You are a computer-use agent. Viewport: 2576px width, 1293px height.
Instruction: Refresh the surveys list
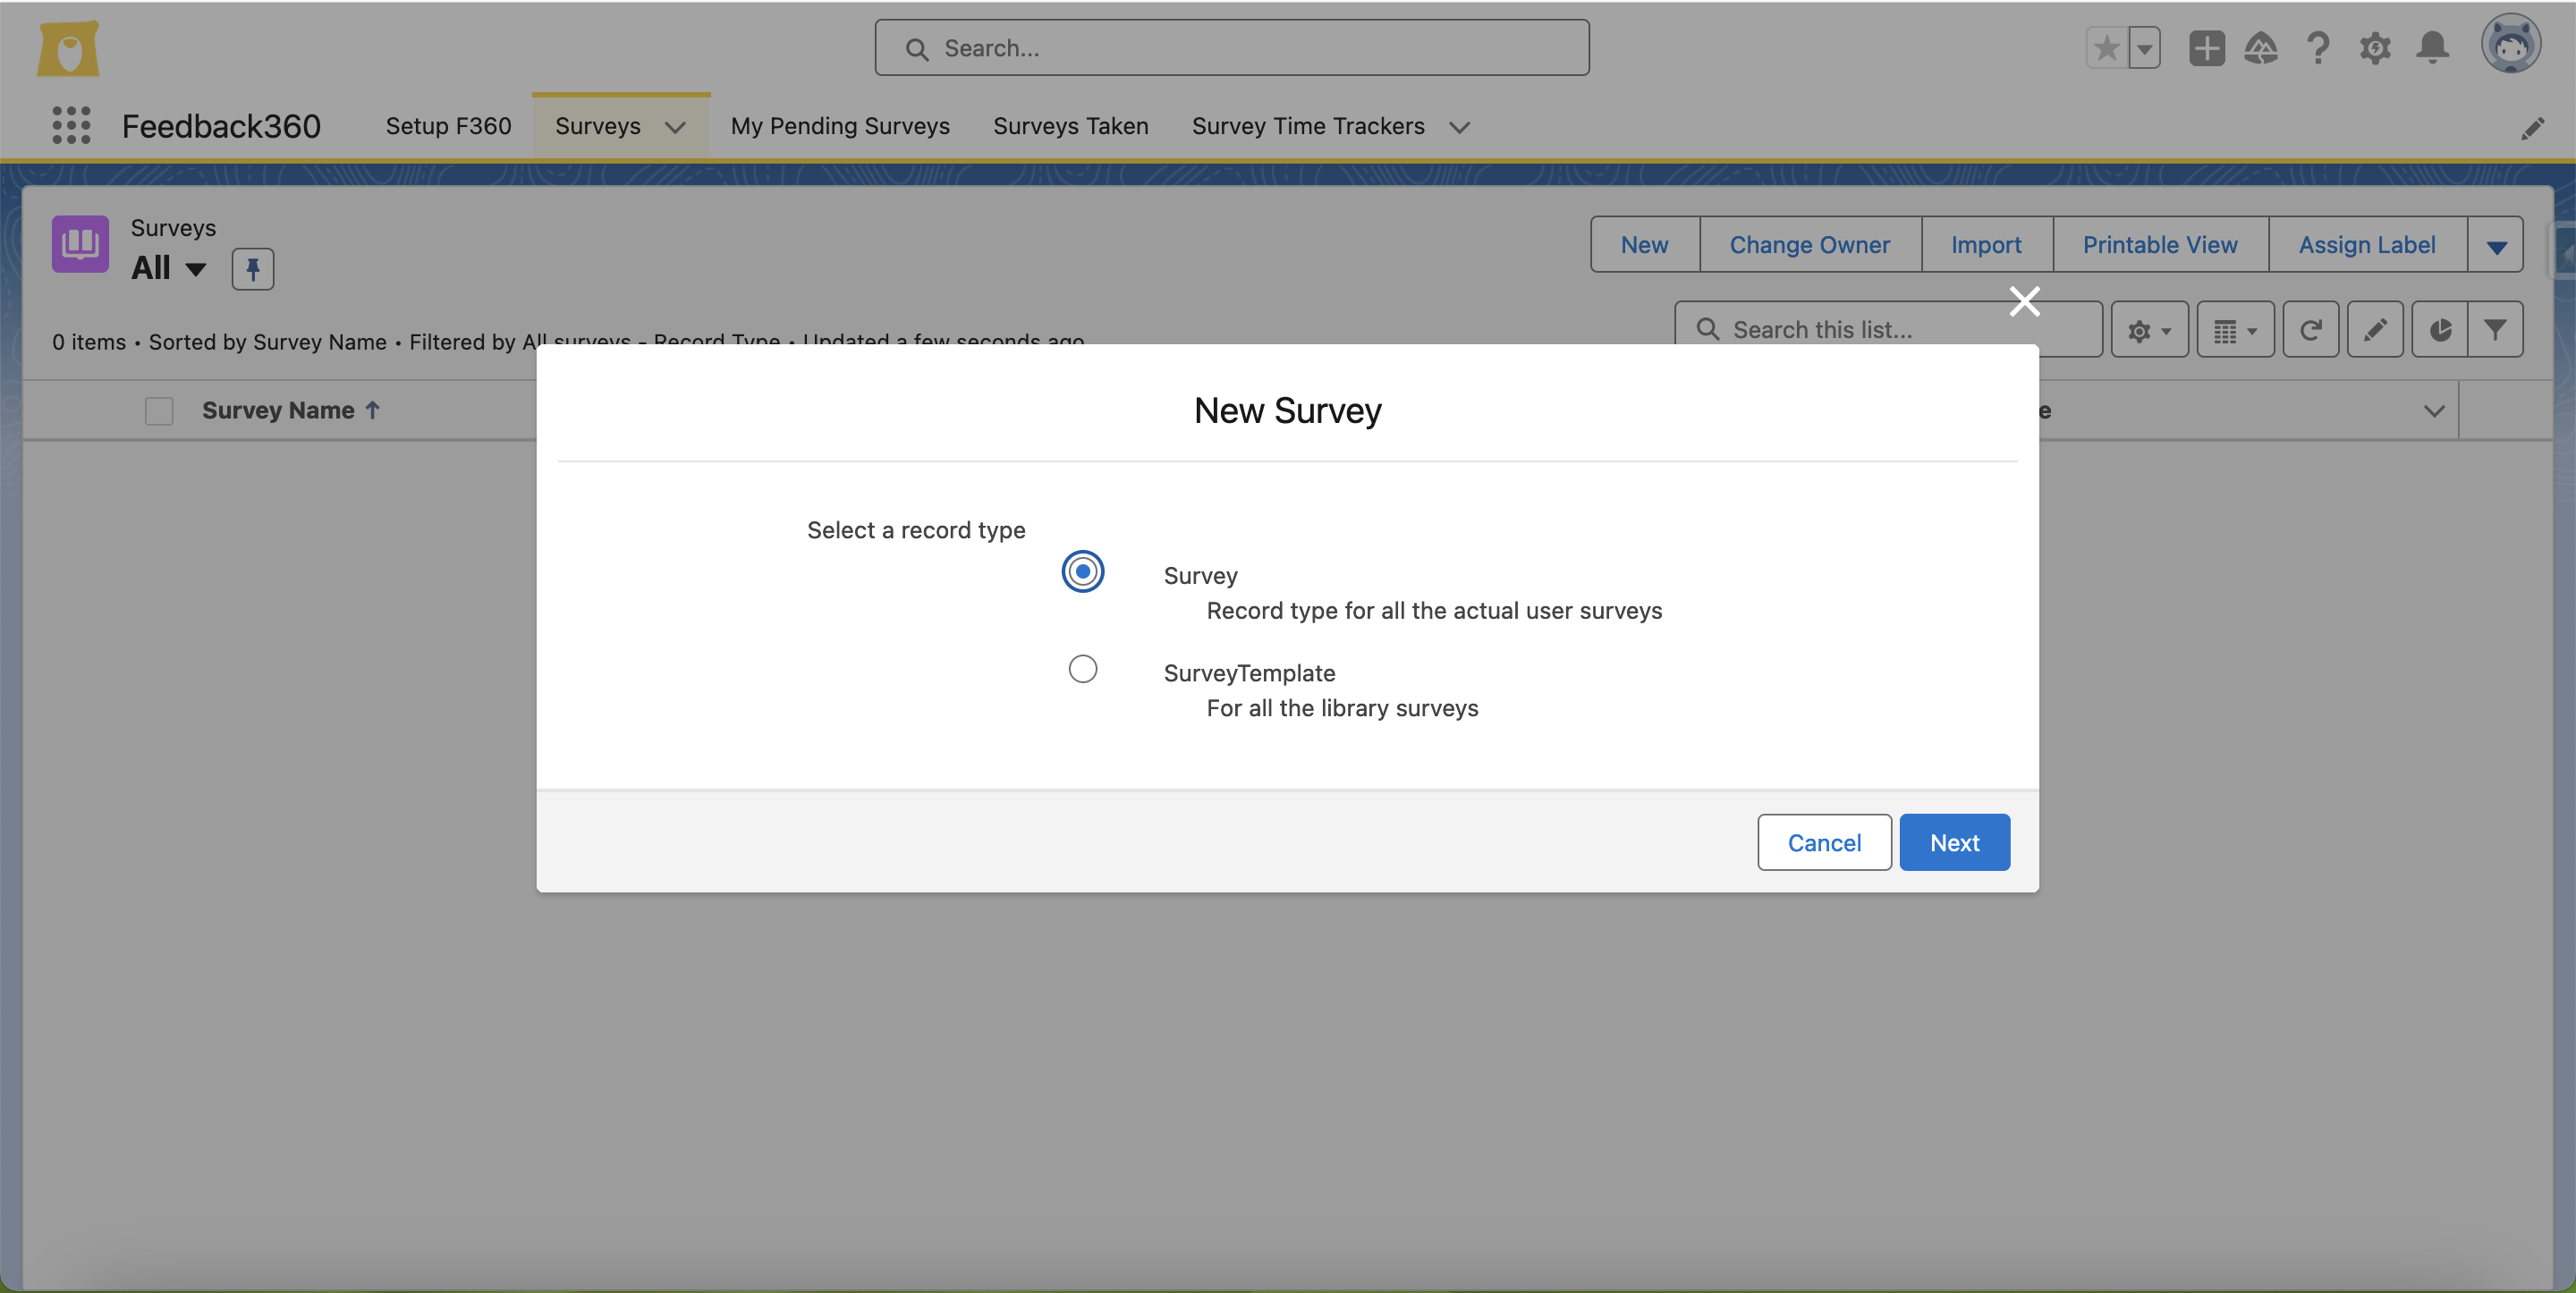(x=2311, y=330)
